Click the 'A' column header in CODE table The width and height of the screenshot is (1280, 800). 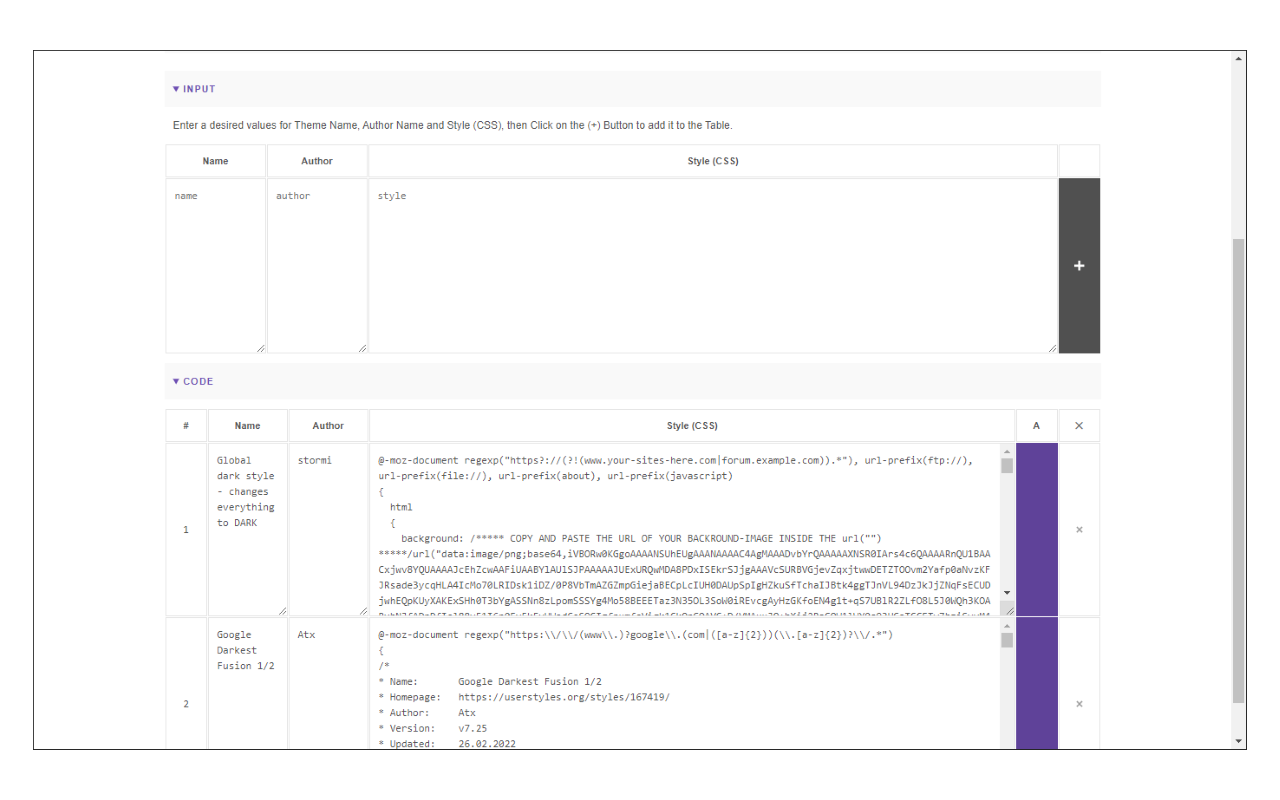pyautogui.click(x=1037, y=426)
